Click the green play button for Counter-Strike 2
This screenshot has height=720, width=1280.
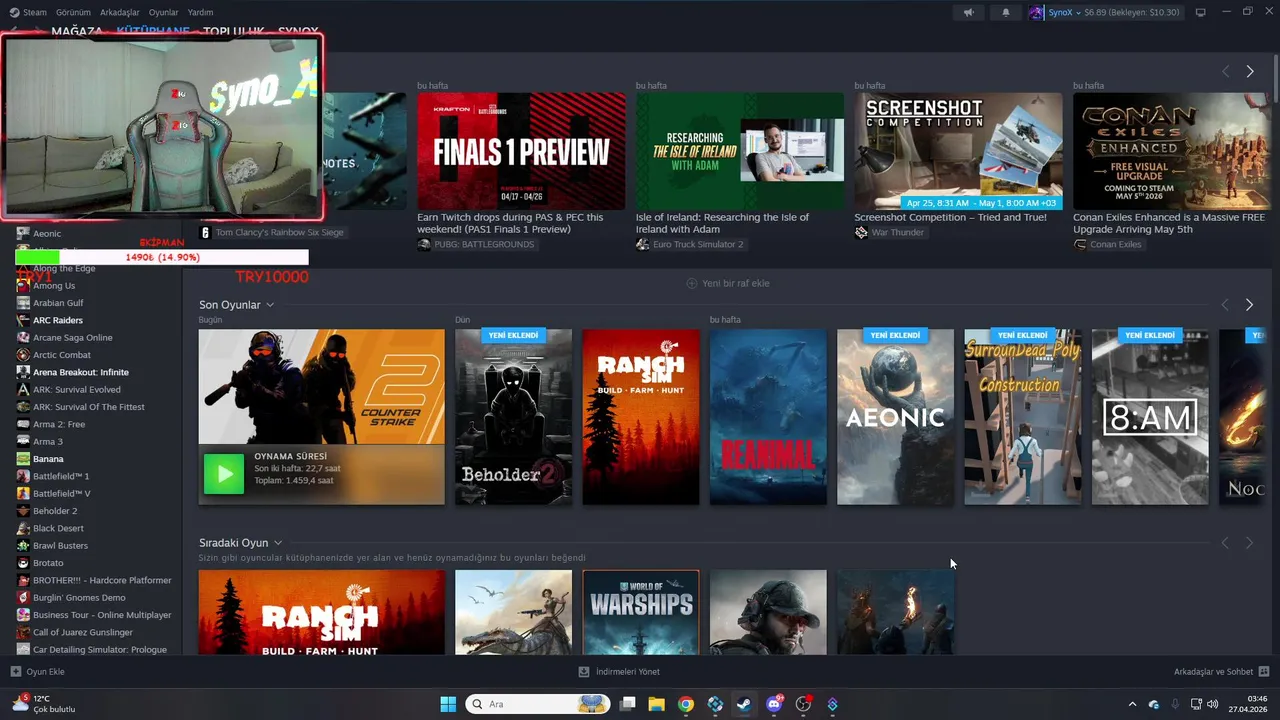[x=223, y=474]
